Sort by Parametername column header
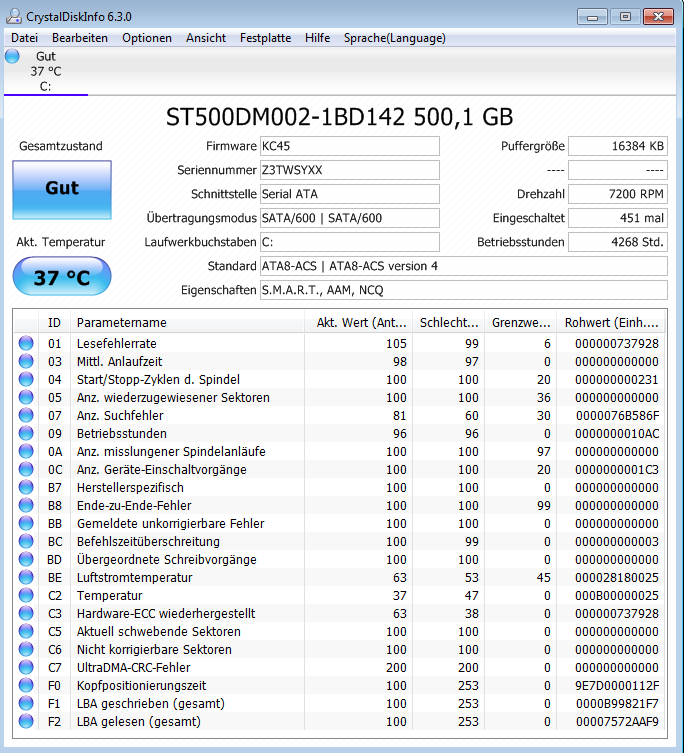Image resolution: width=684 pixels, height=753 pixels. (187, 322)
